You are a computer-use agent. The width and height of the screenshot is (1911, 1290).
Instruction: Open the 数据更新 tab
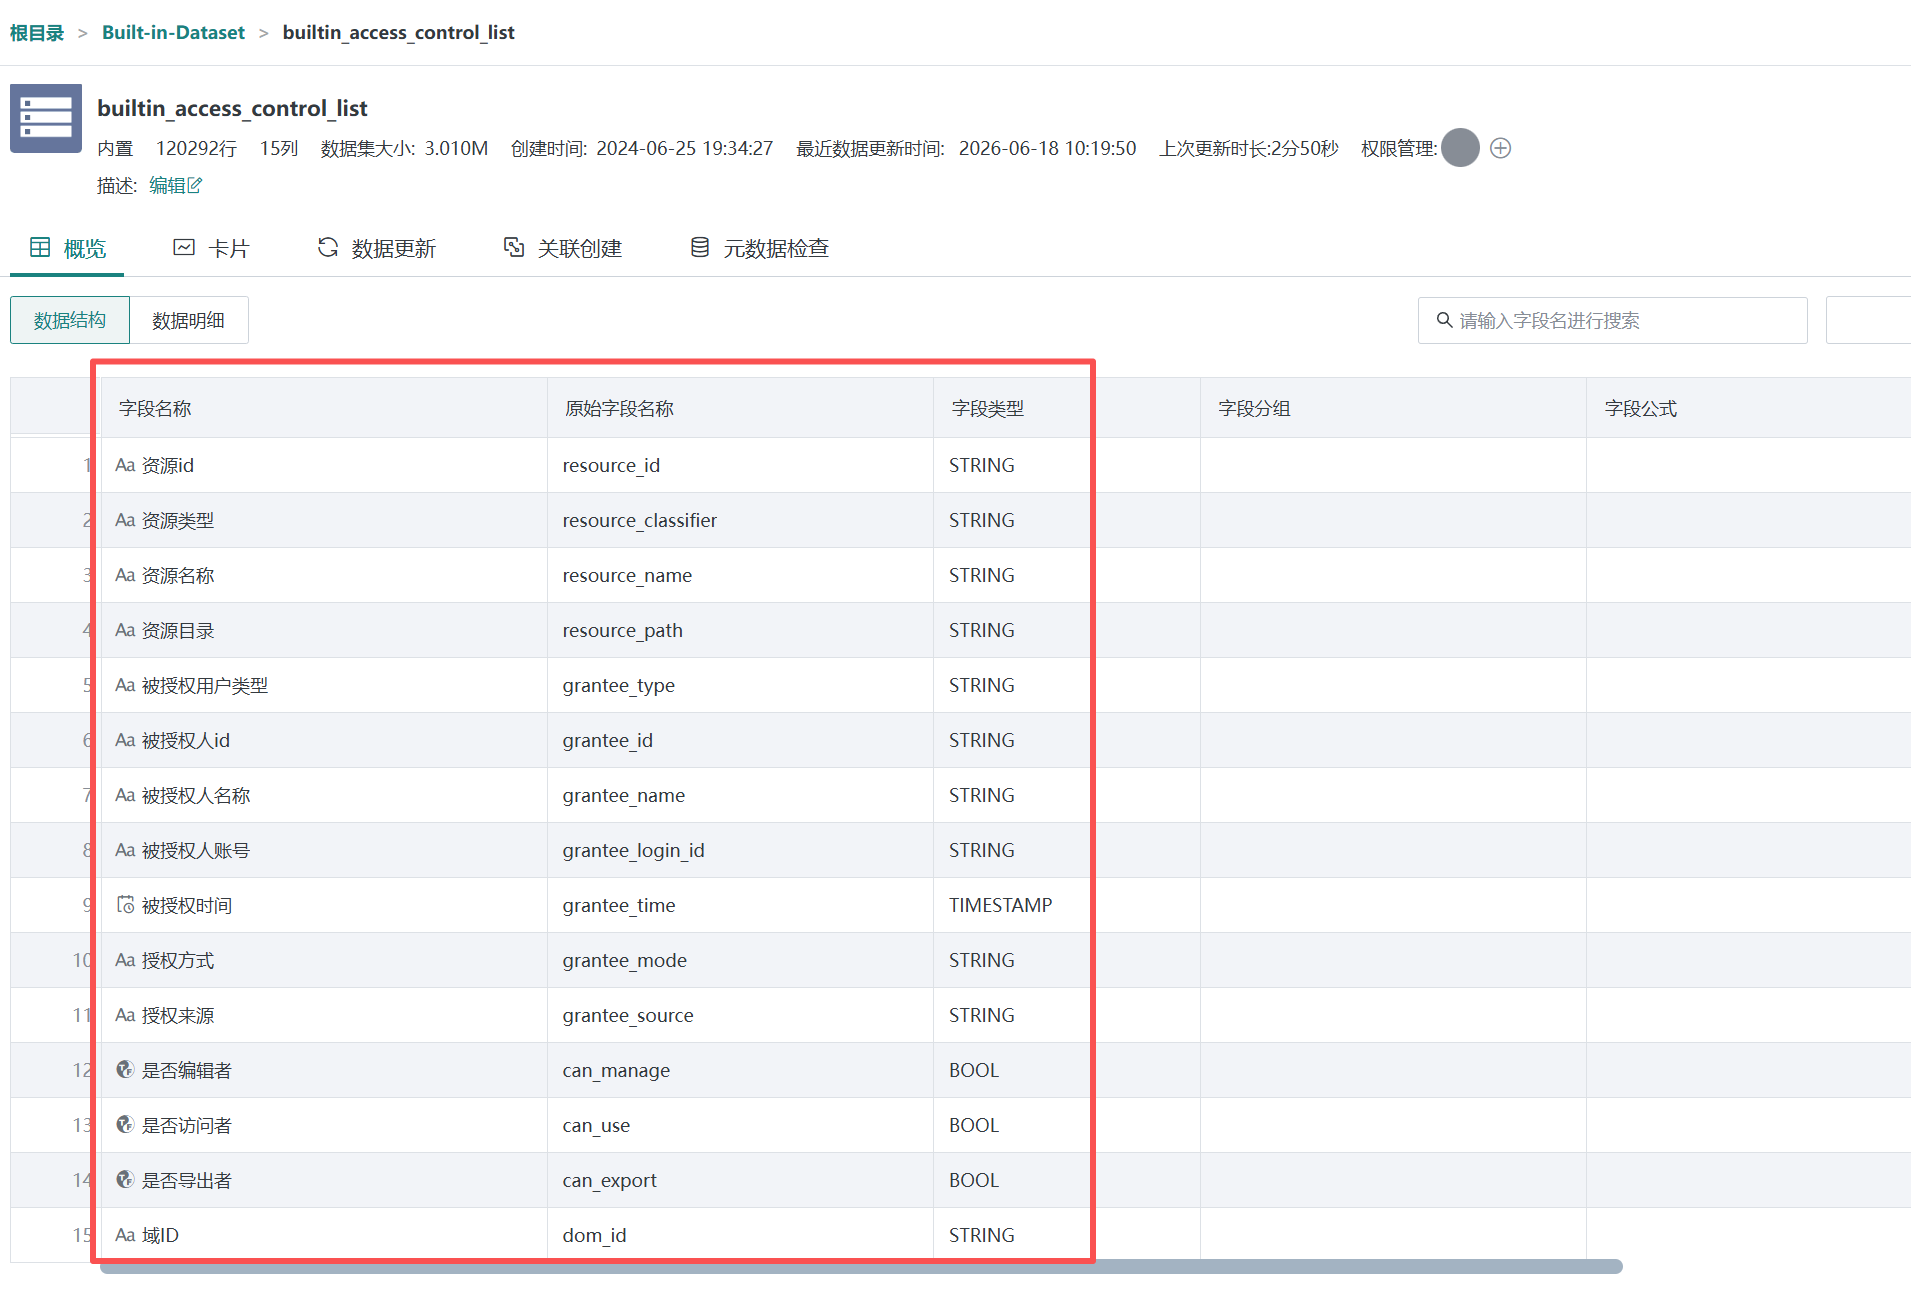376,248
